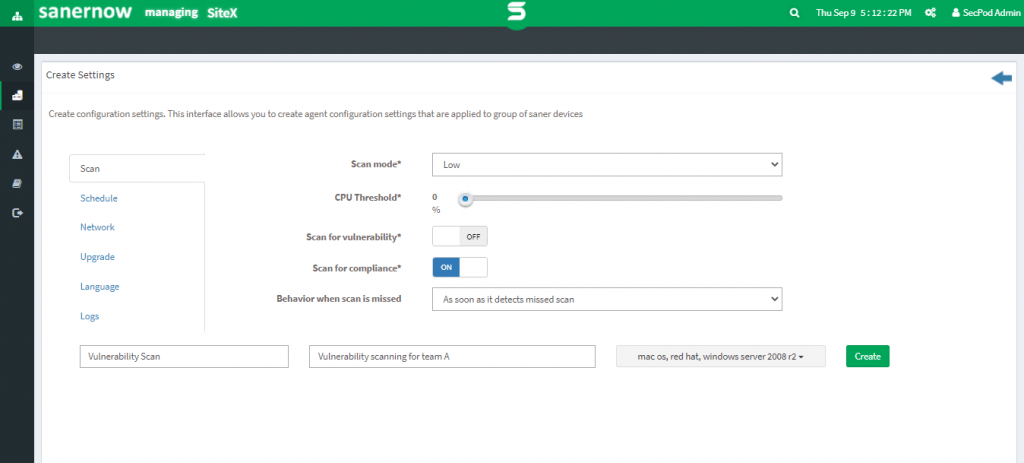Click the blue back arrow

point(1001,79)
